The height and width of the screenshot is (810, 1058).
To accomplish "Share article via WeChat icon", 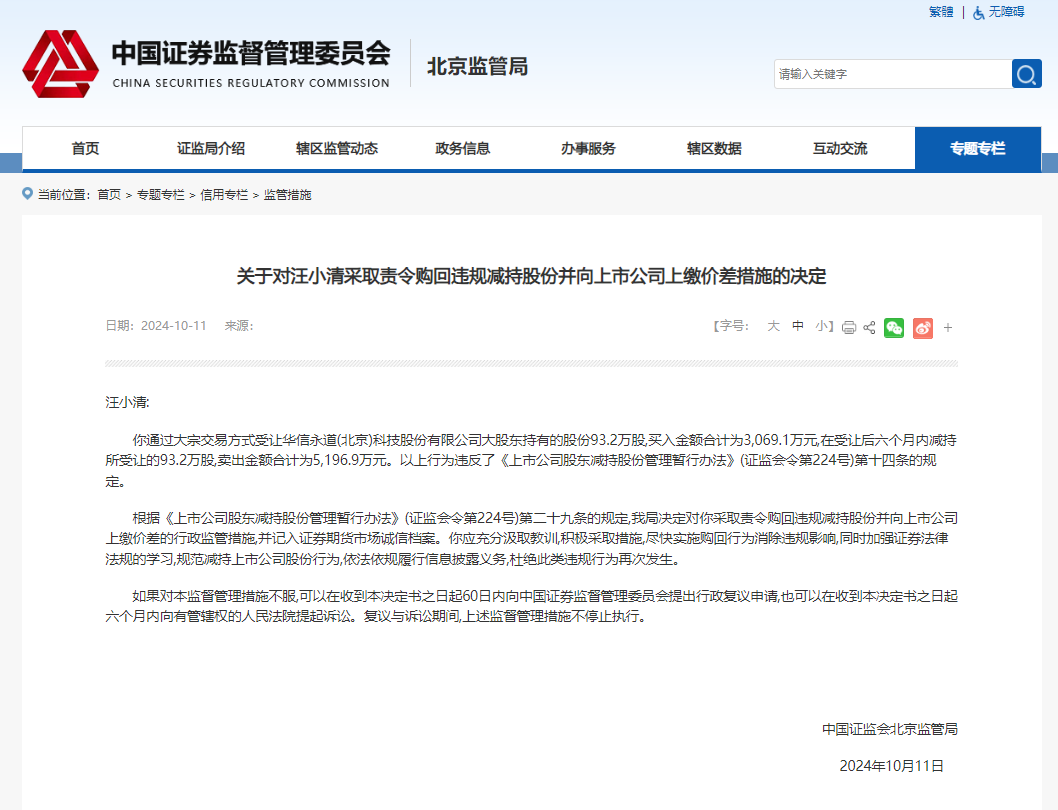I will pyautogui.click(x=894, y=327).
